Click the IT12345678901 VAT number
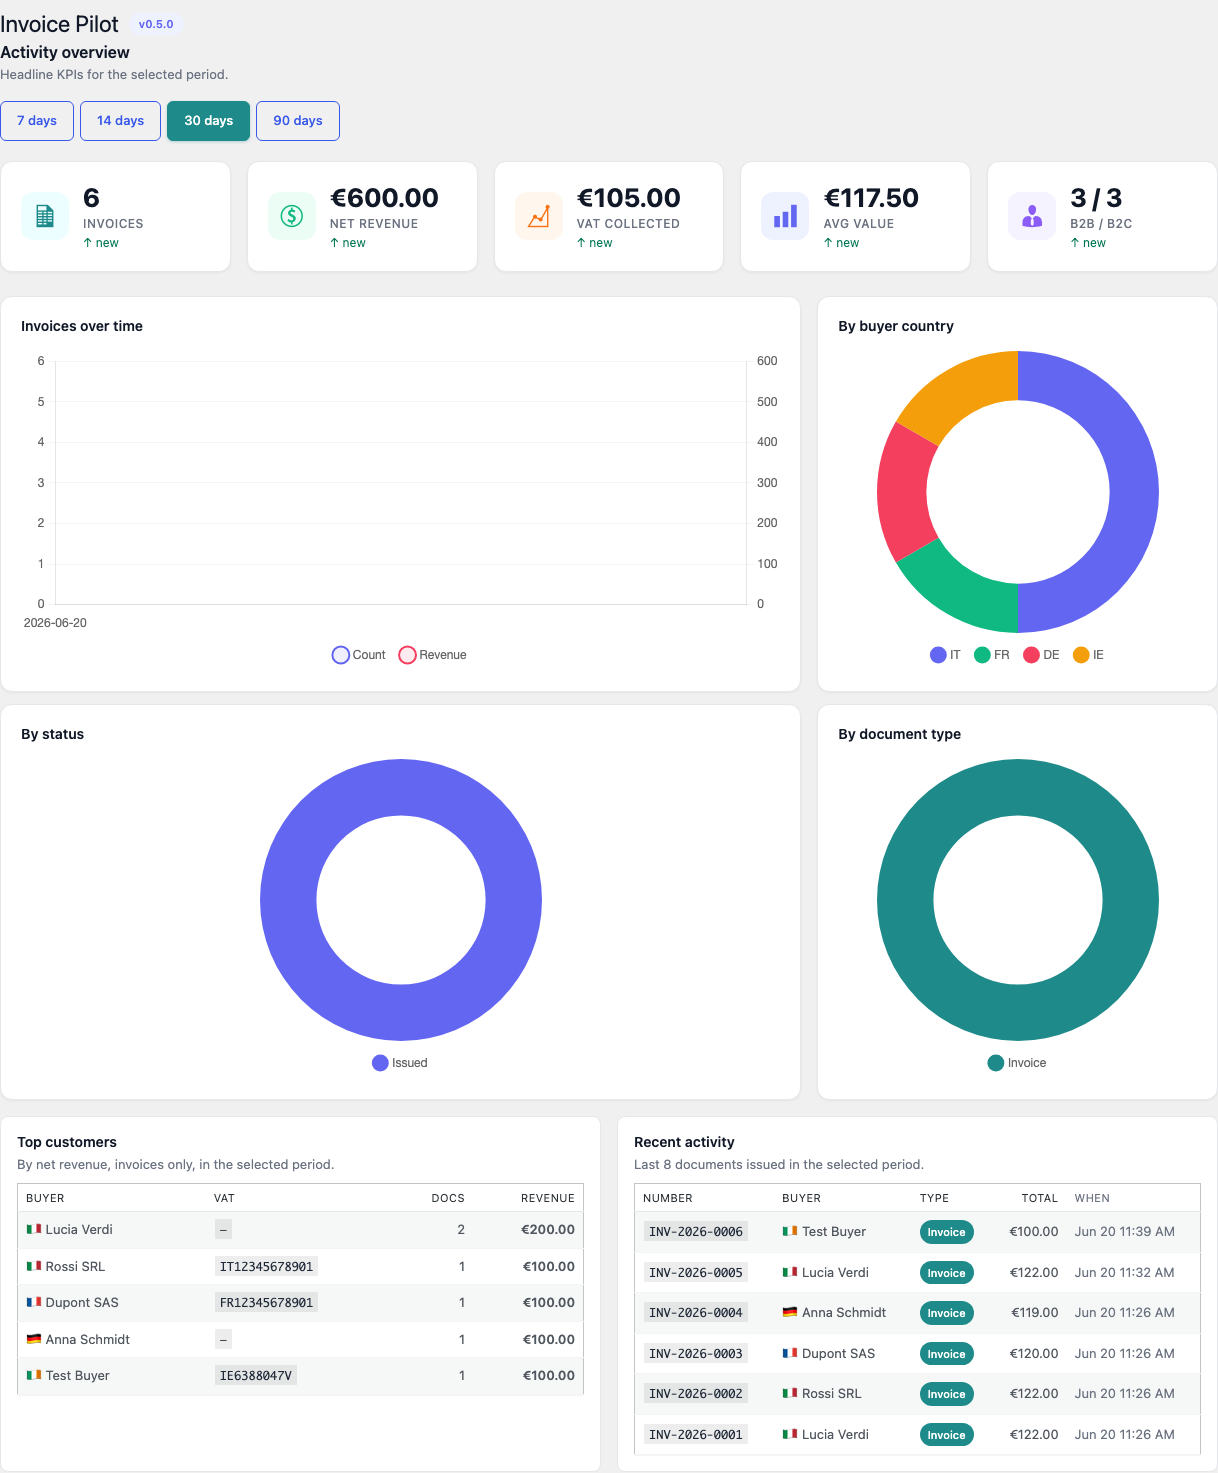The width and height of the screenshot is (1218, 1473). click(266, 1267)
